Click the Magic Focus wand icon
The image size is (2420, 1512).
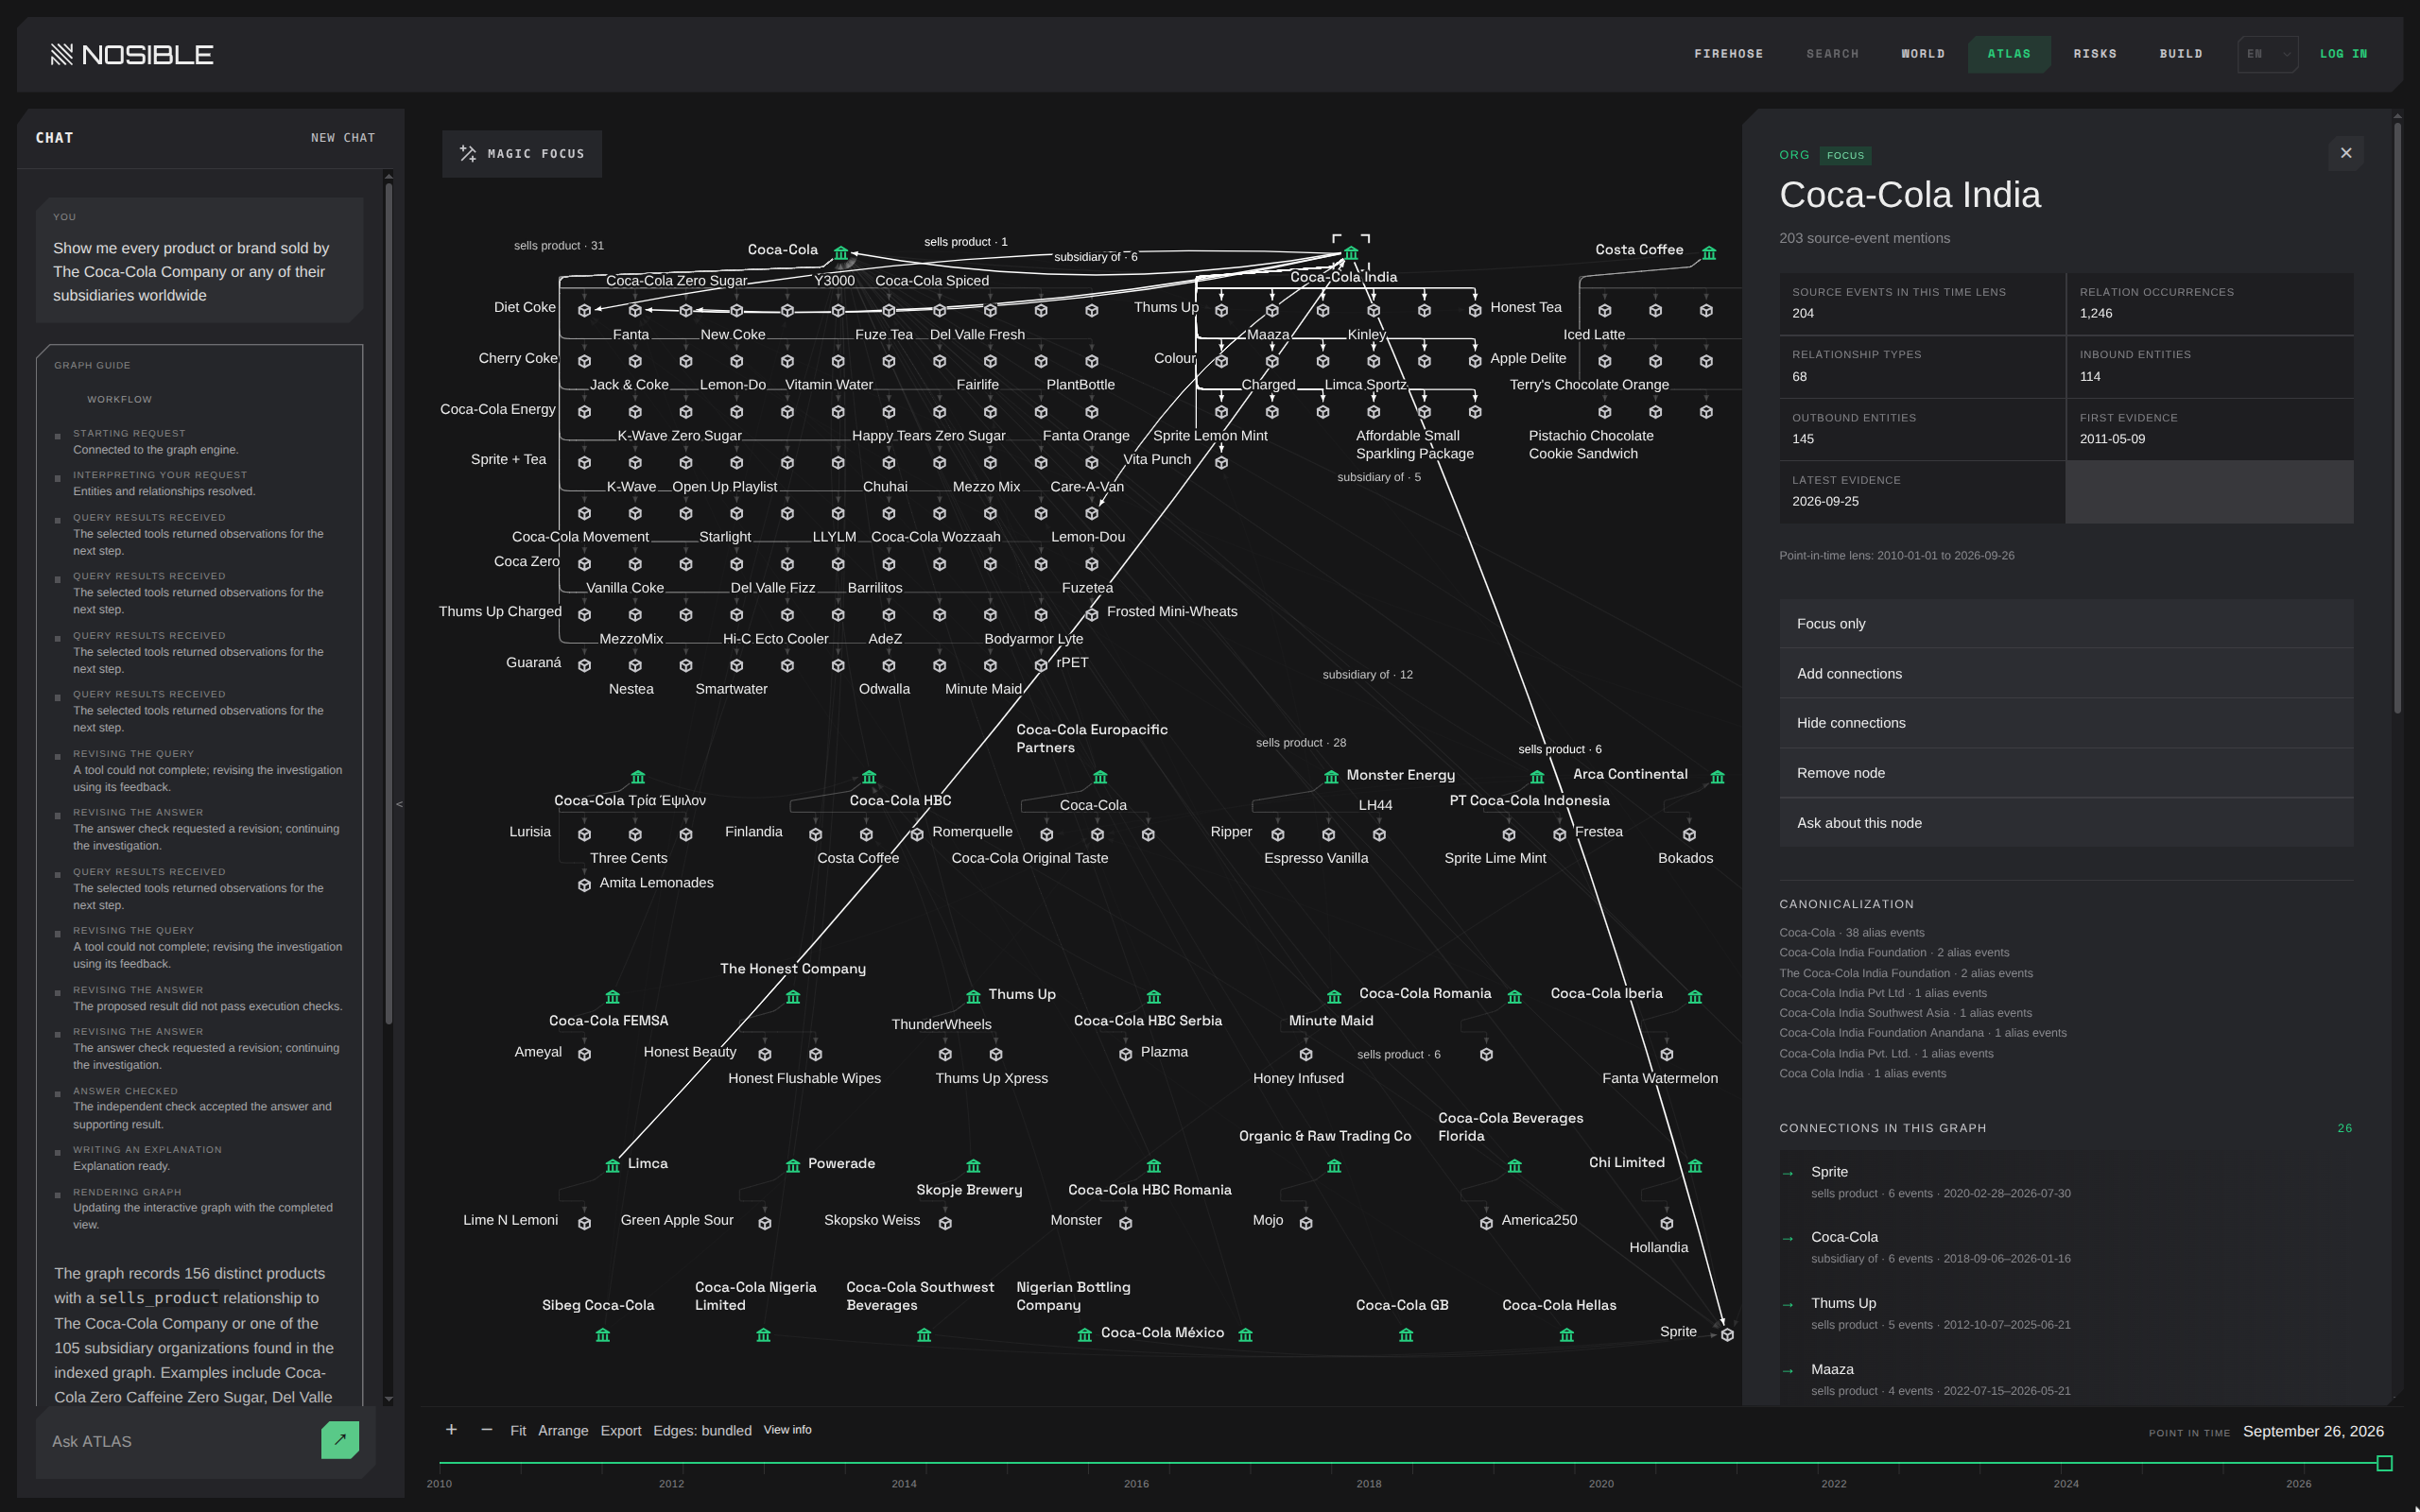click(467, 154)
